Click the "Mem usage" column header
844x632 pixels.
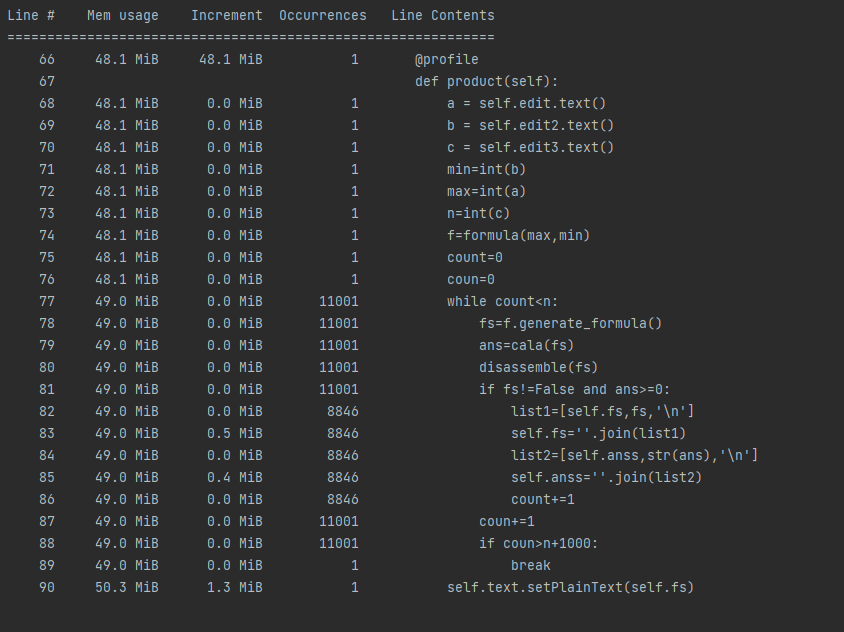(x=123, y=16)
